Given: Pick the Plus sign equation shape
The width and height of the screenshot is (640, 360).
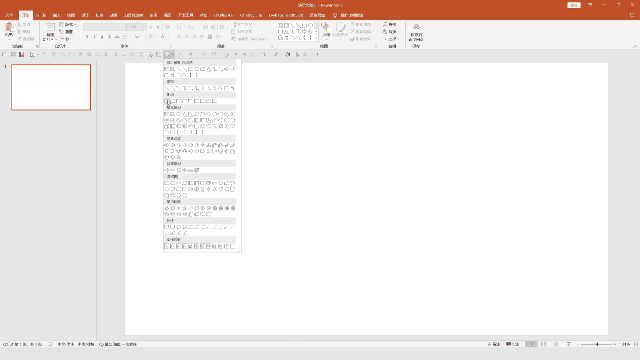Looking at the screenshot, I should click(166, 170).
